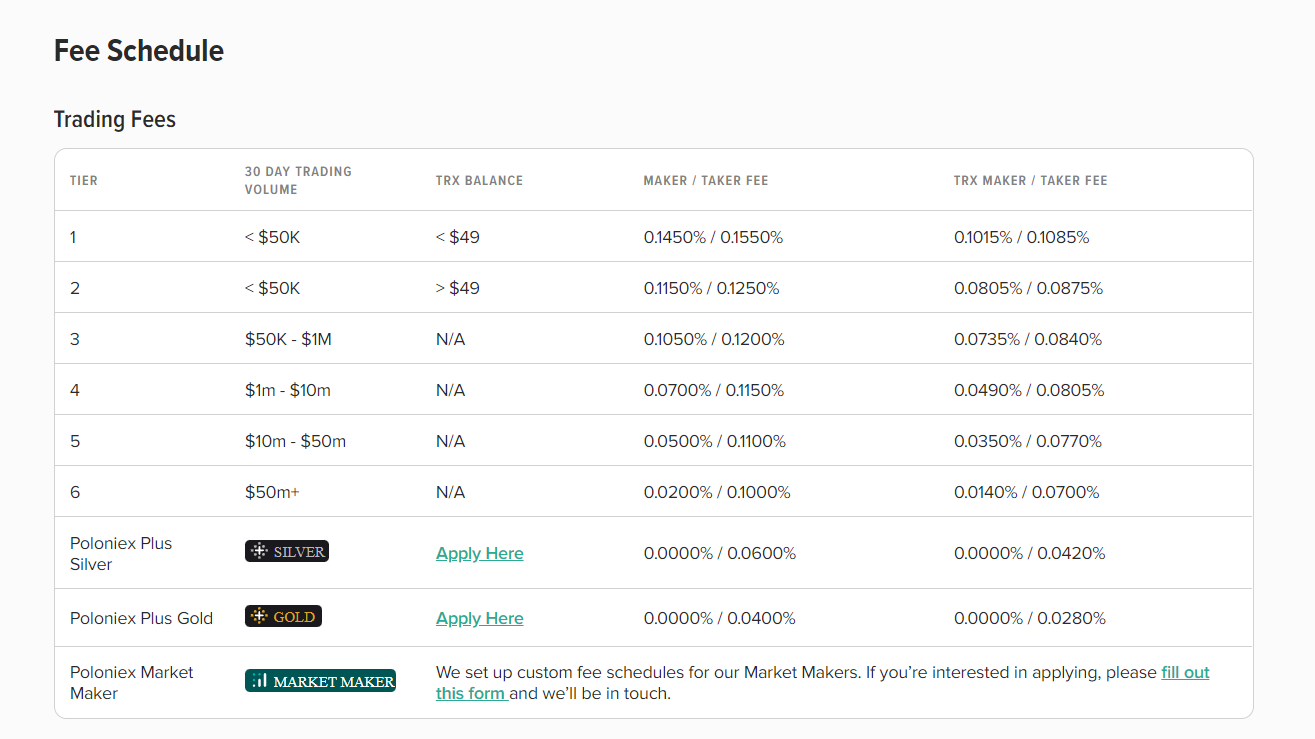This screenshot has height=739, width=1315.
Task: Select tier 4 fee 0.0700% / 0.1150%
Action: click(x=714, y=390)
